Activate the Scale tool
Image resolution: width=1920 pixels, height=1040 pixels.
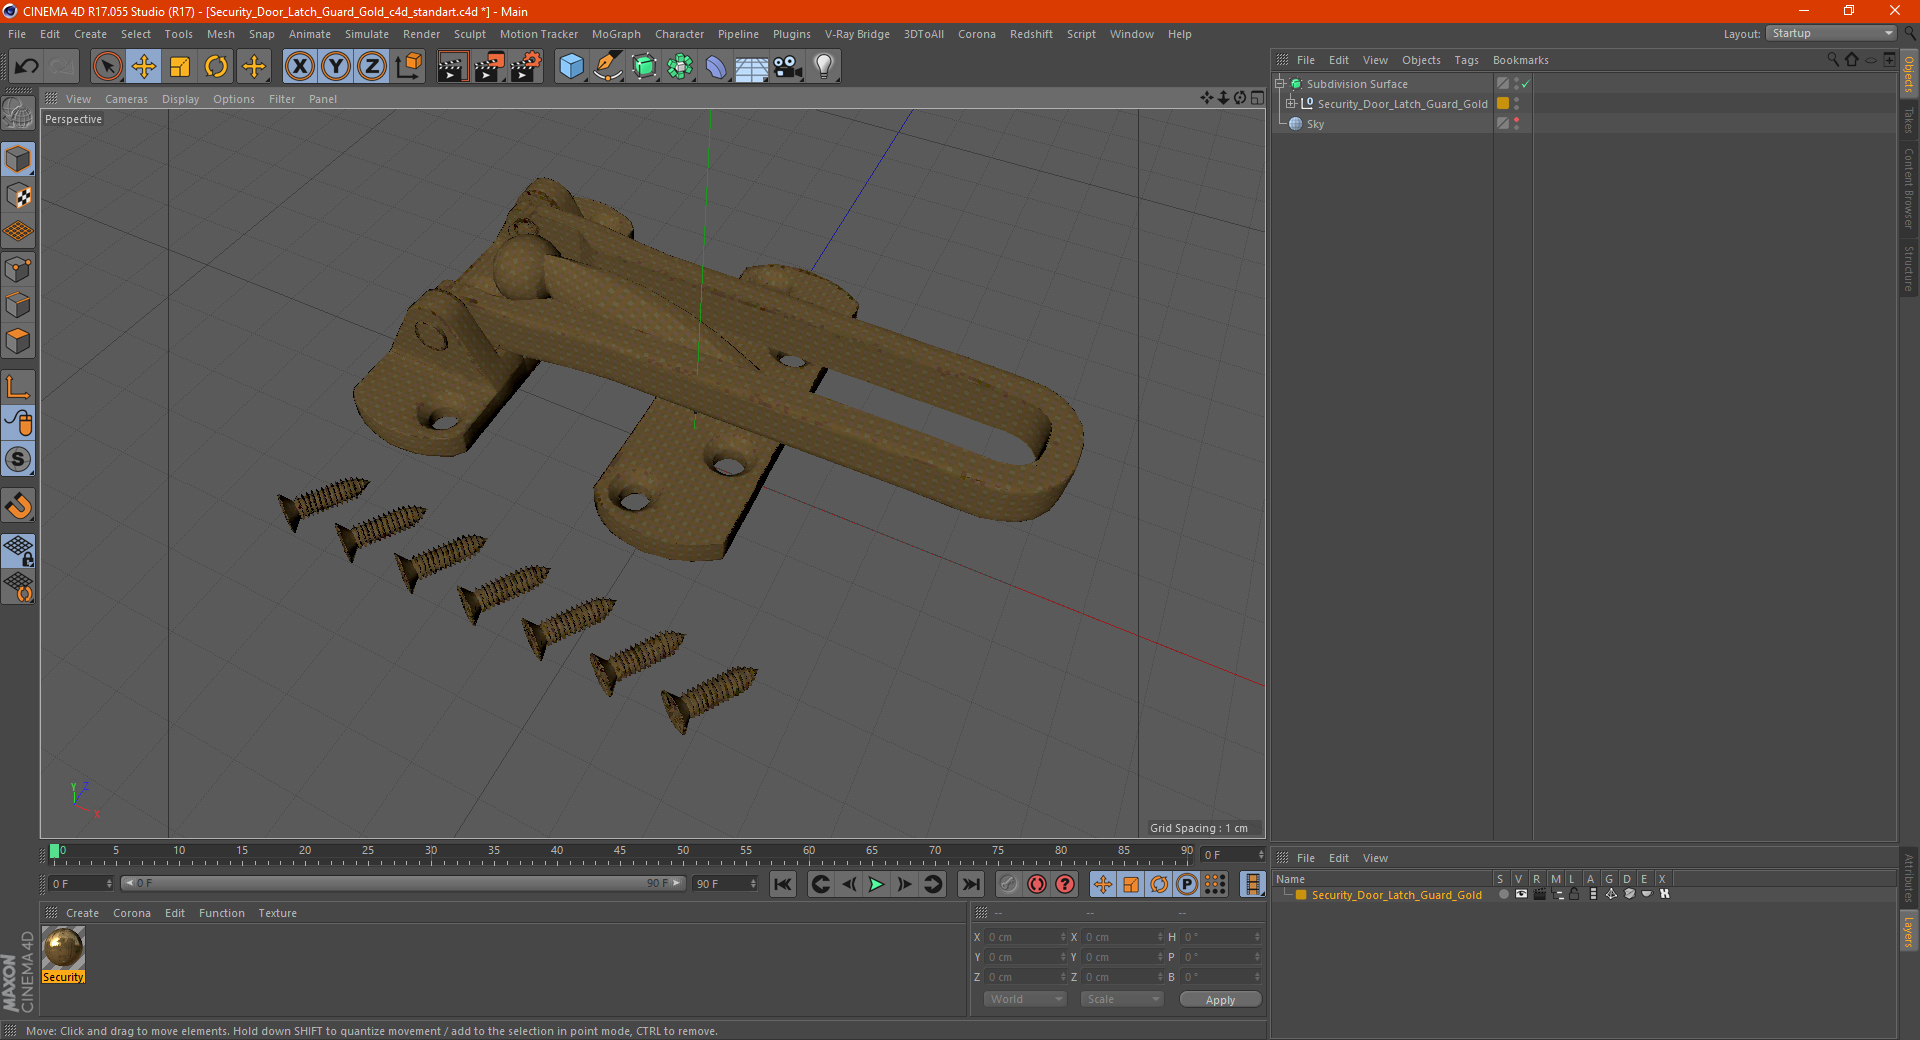[180, 67]
